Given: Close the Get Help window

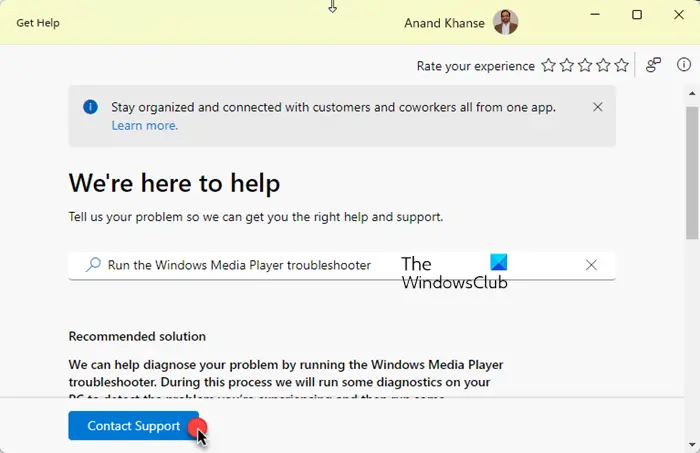Looking at the screenshot, I should pos(679,15).
